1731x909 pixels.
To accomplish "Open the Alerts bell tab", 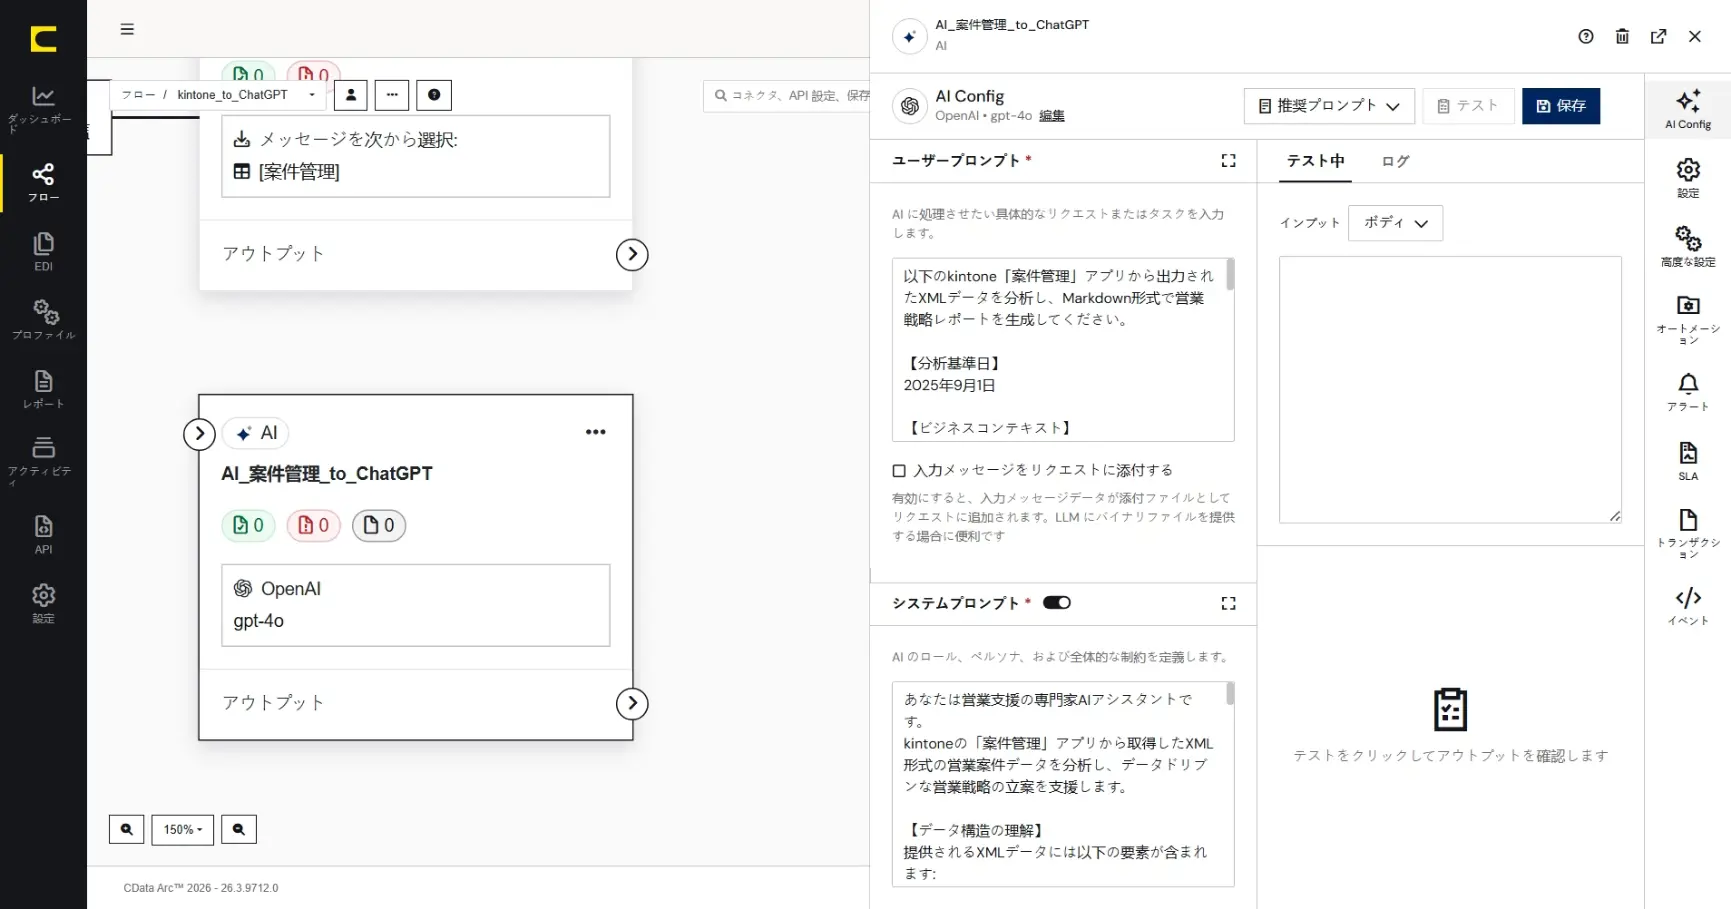I will [1688, 392].
